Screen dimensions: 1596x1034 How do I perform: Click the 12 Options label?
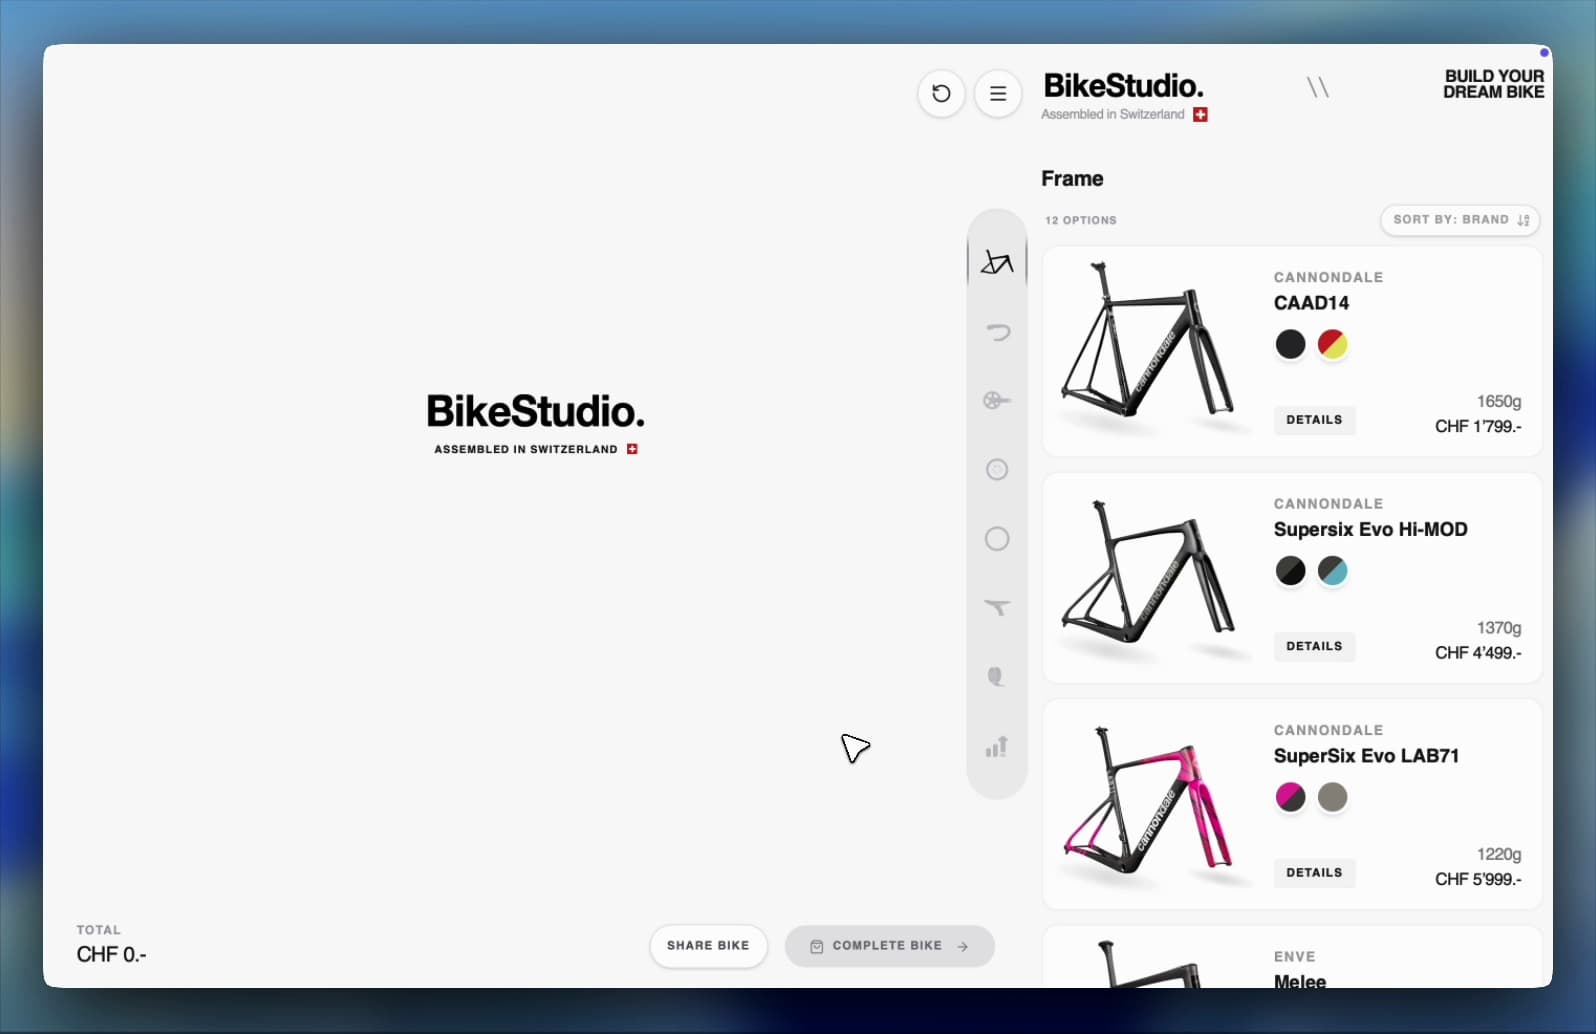point(1081,220)
